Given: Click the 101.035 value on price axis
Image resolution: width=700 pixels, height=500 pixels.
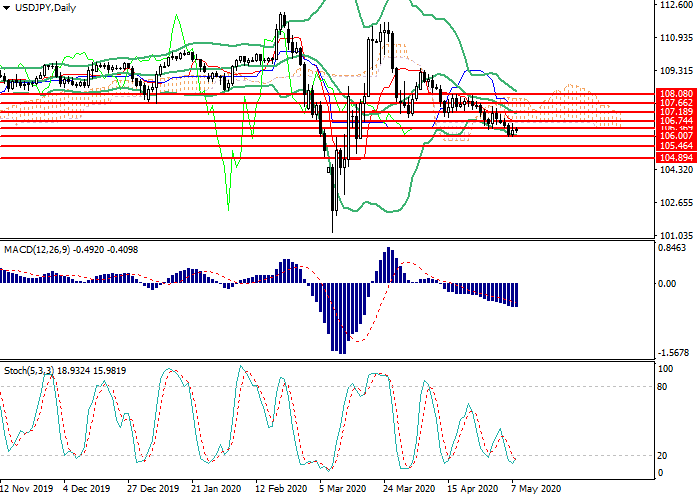Looking at the screenshot, I should coord(677,235).
